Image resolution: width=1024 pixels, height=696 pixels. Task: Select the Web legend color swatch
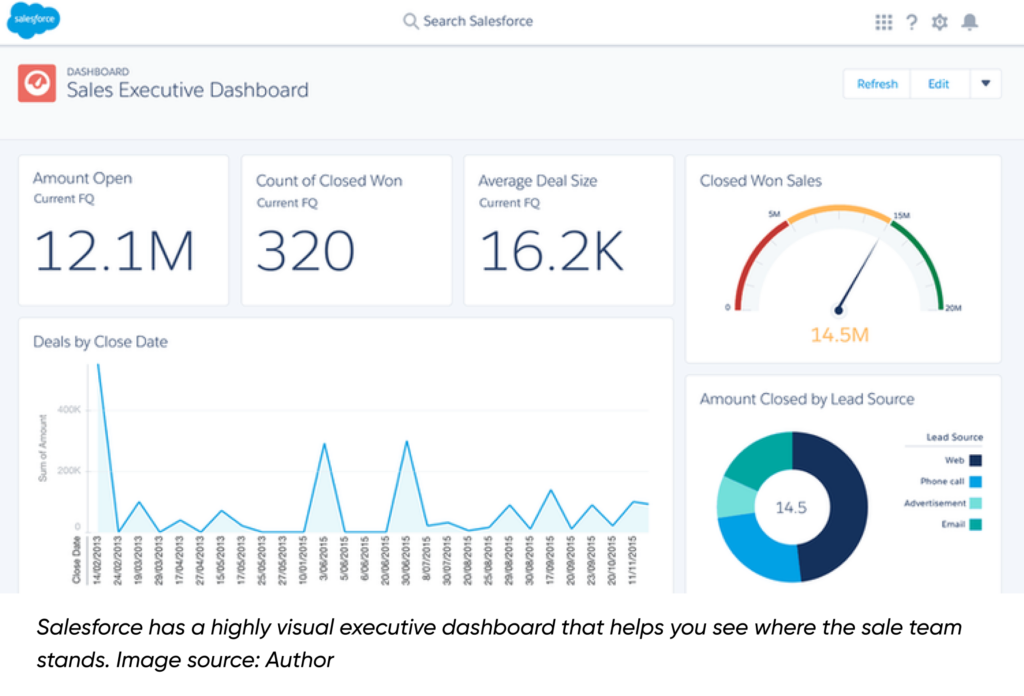coord(975,460)
